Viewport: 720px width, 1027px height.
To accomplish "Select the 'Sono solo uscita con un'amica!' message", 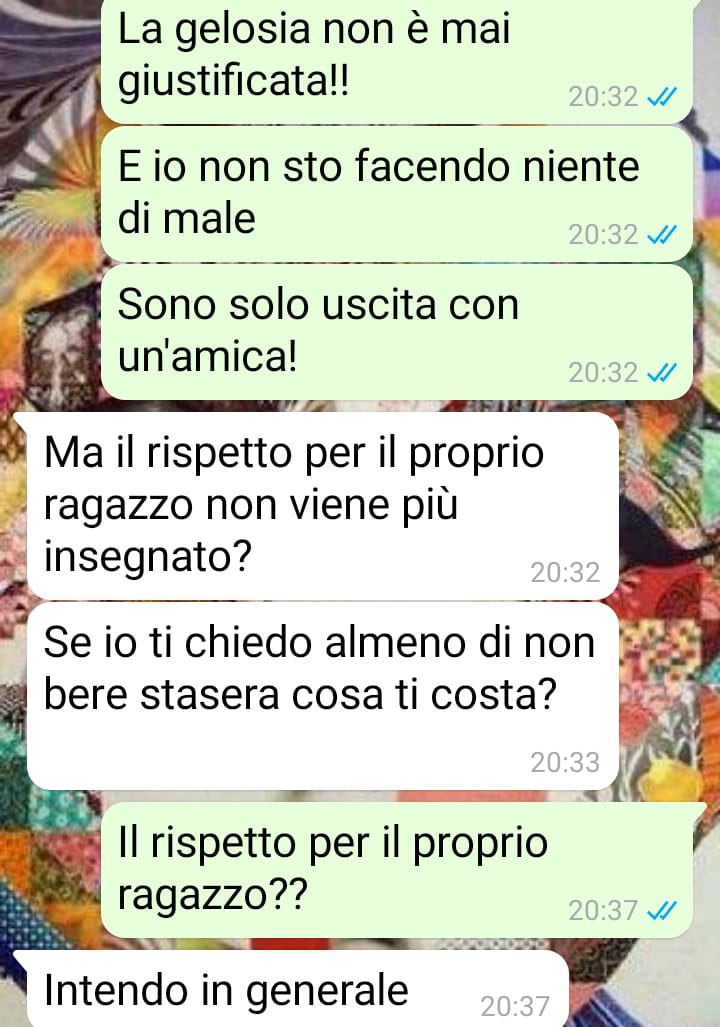I will point(397,332).
